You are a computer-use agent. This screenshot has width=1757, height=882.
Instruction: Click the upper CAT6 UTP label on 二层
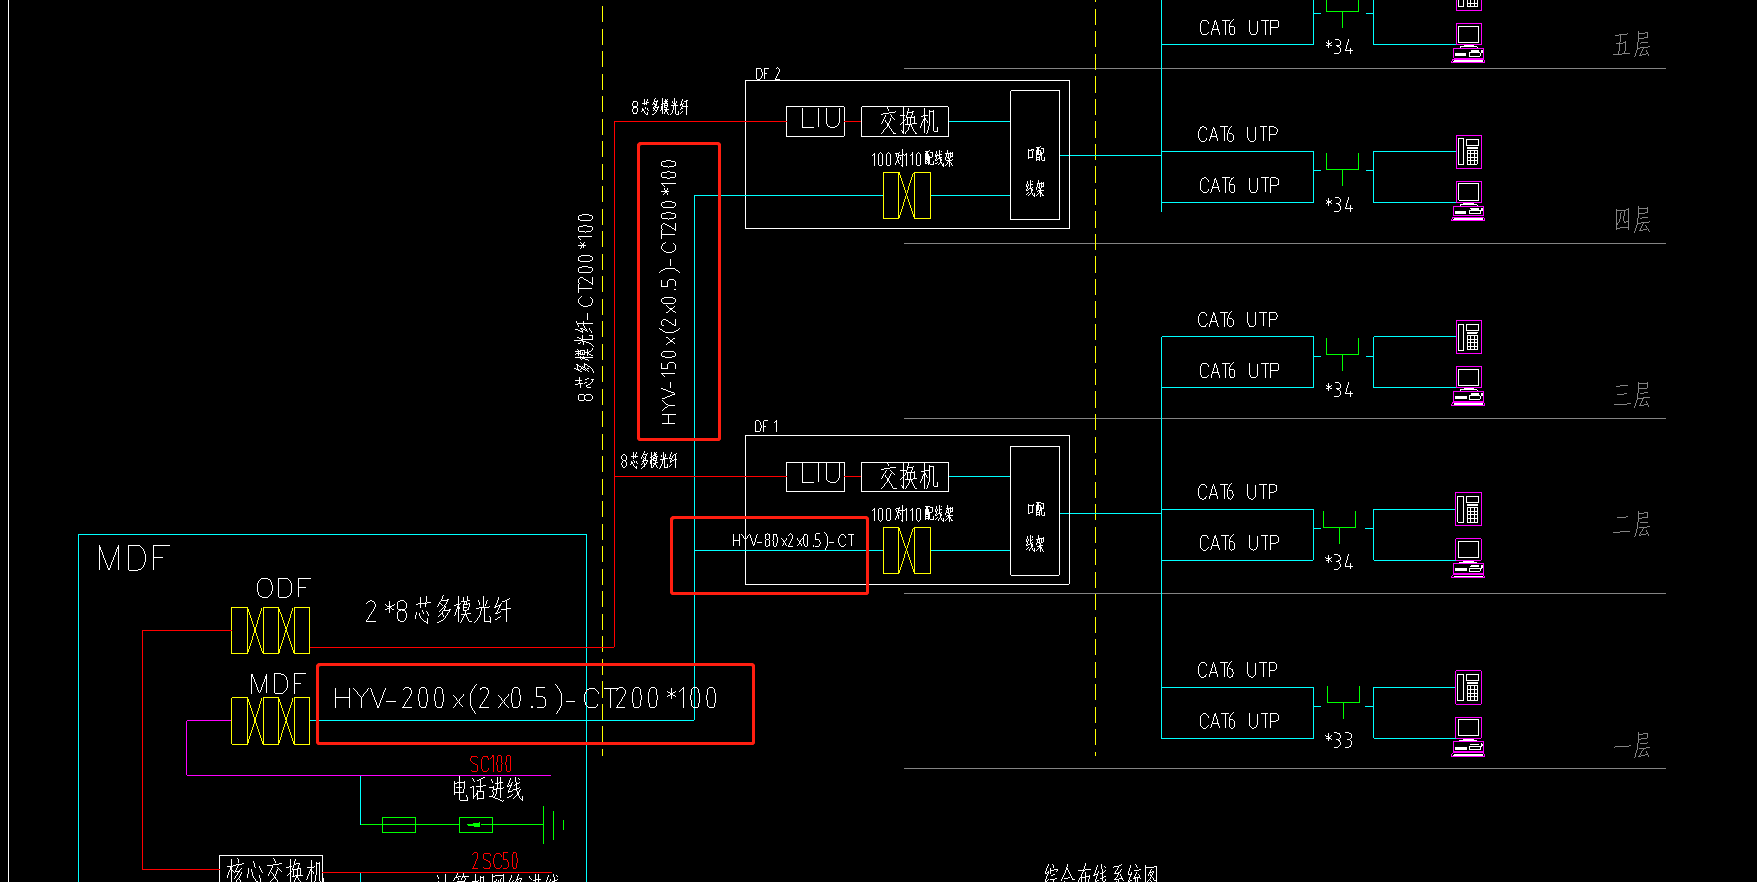1238,492
